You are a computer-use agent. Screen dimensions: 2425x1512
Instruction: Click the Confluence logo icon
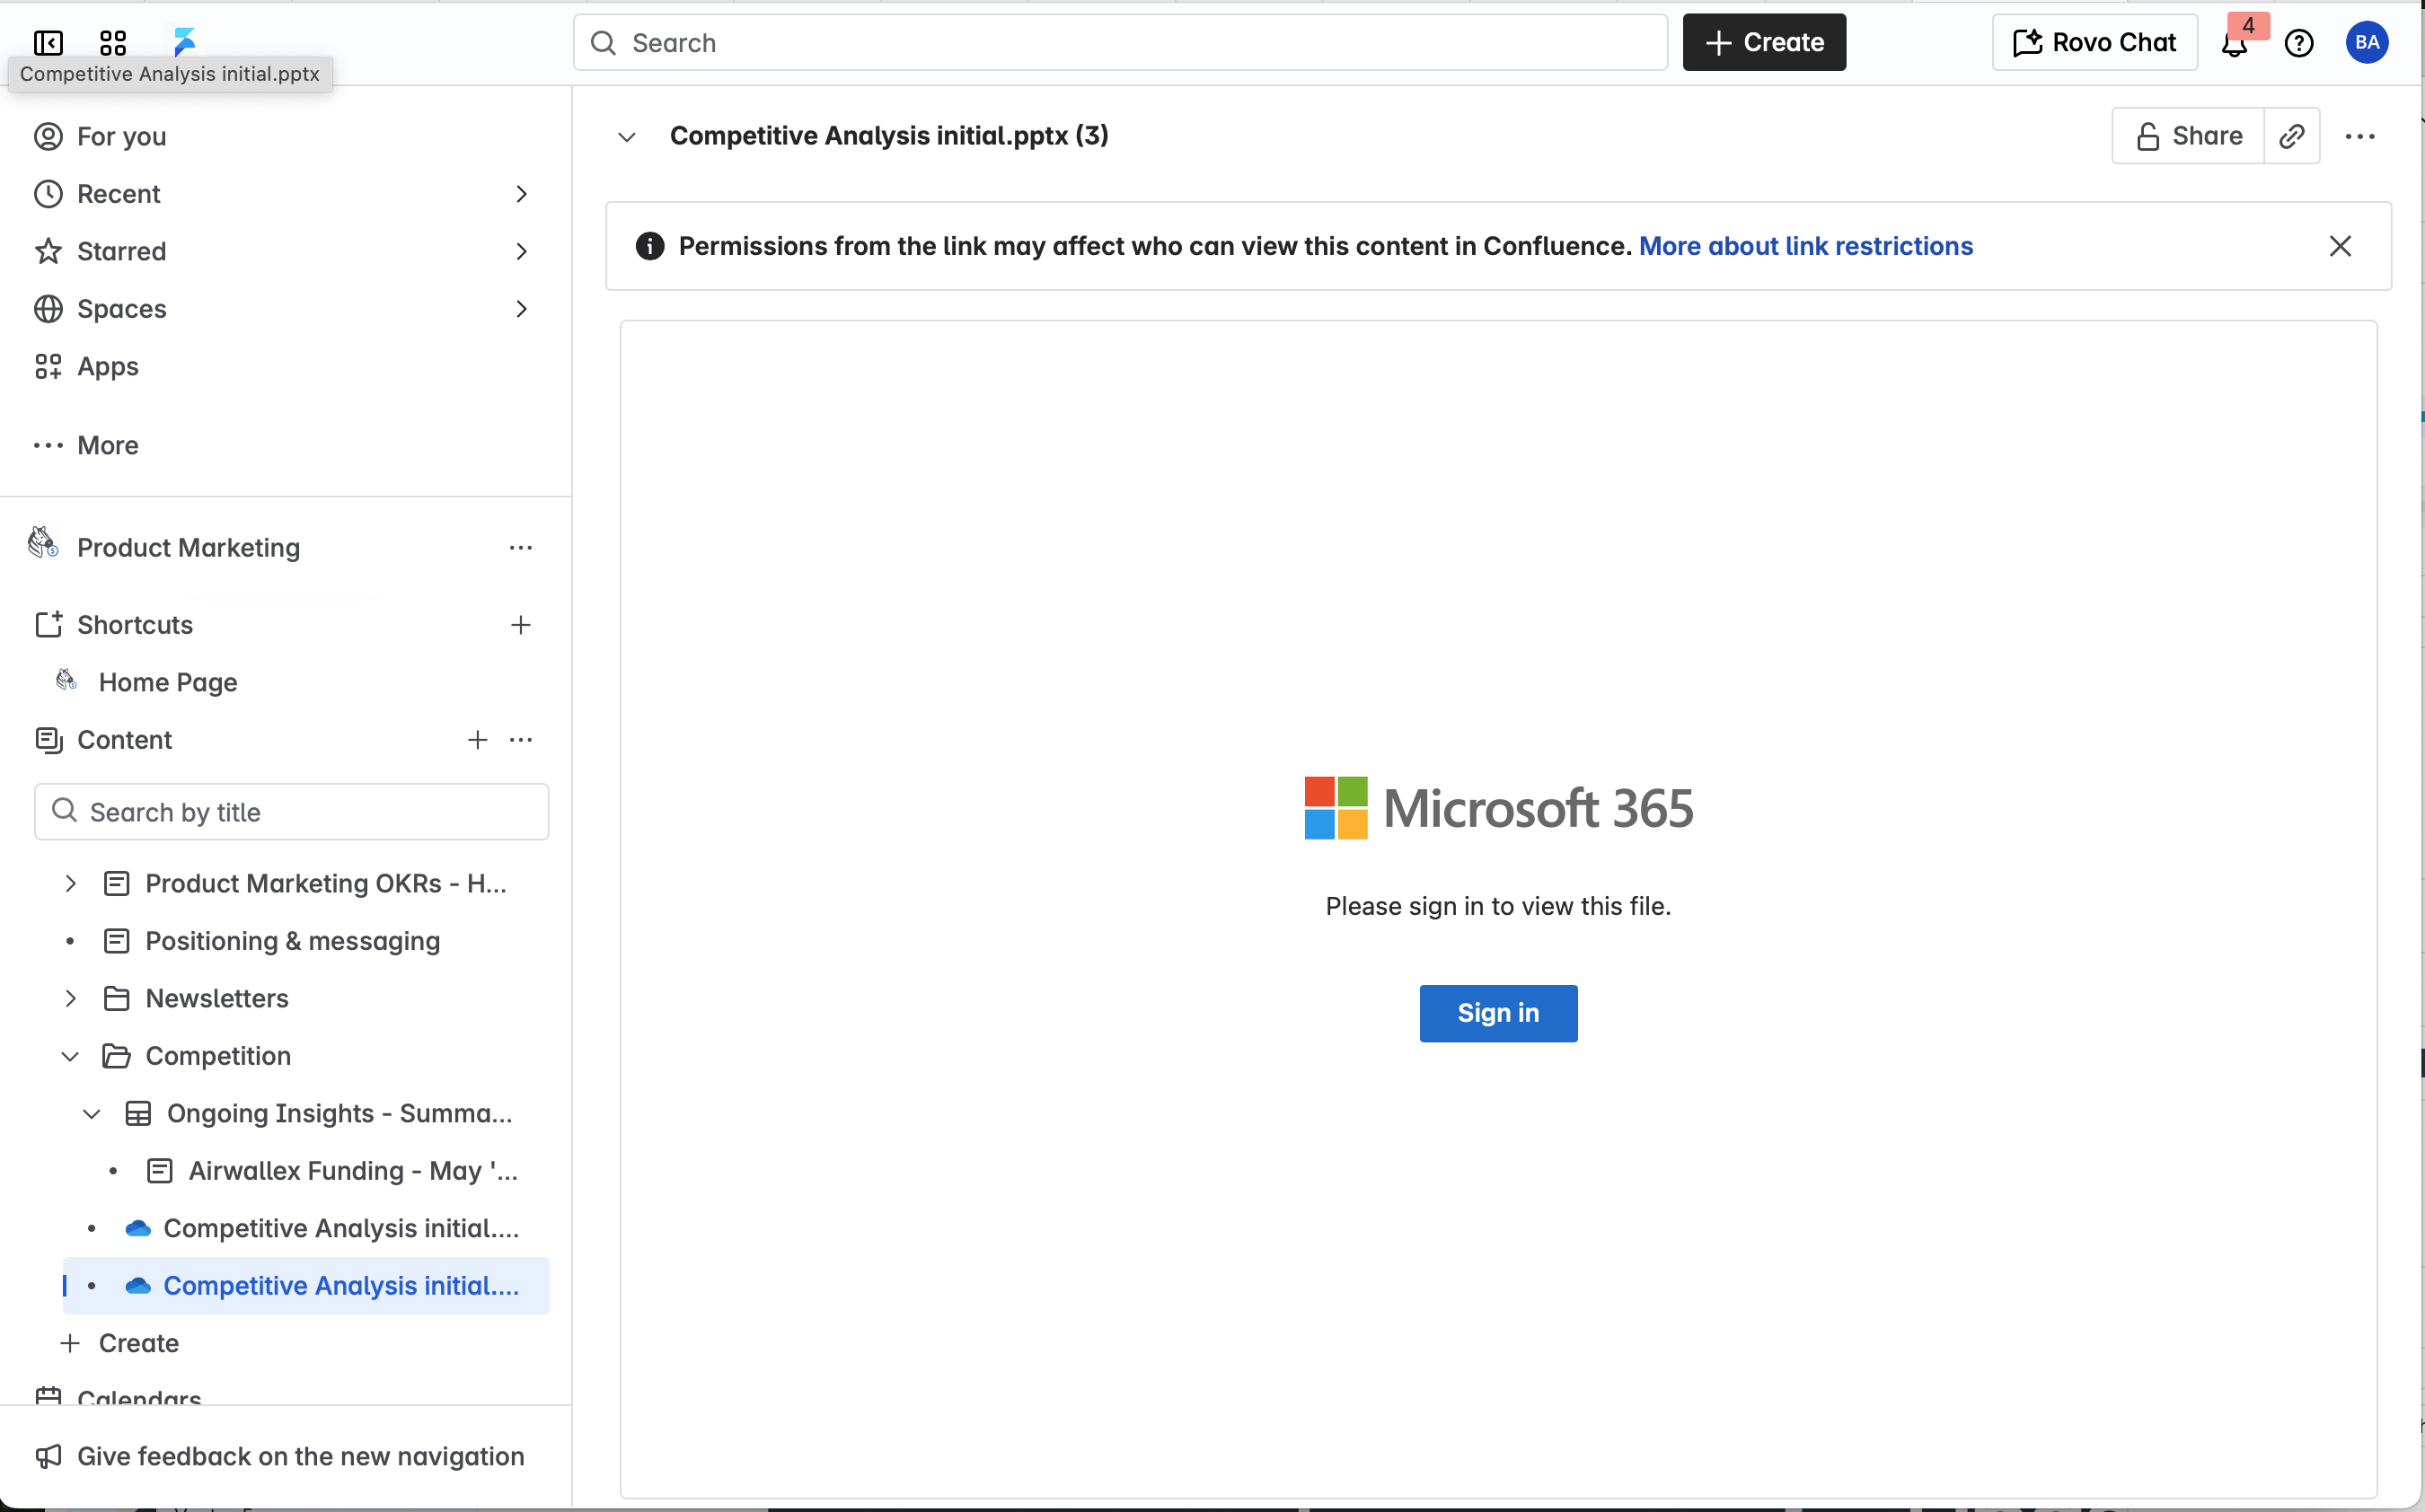tap(184, 42)
